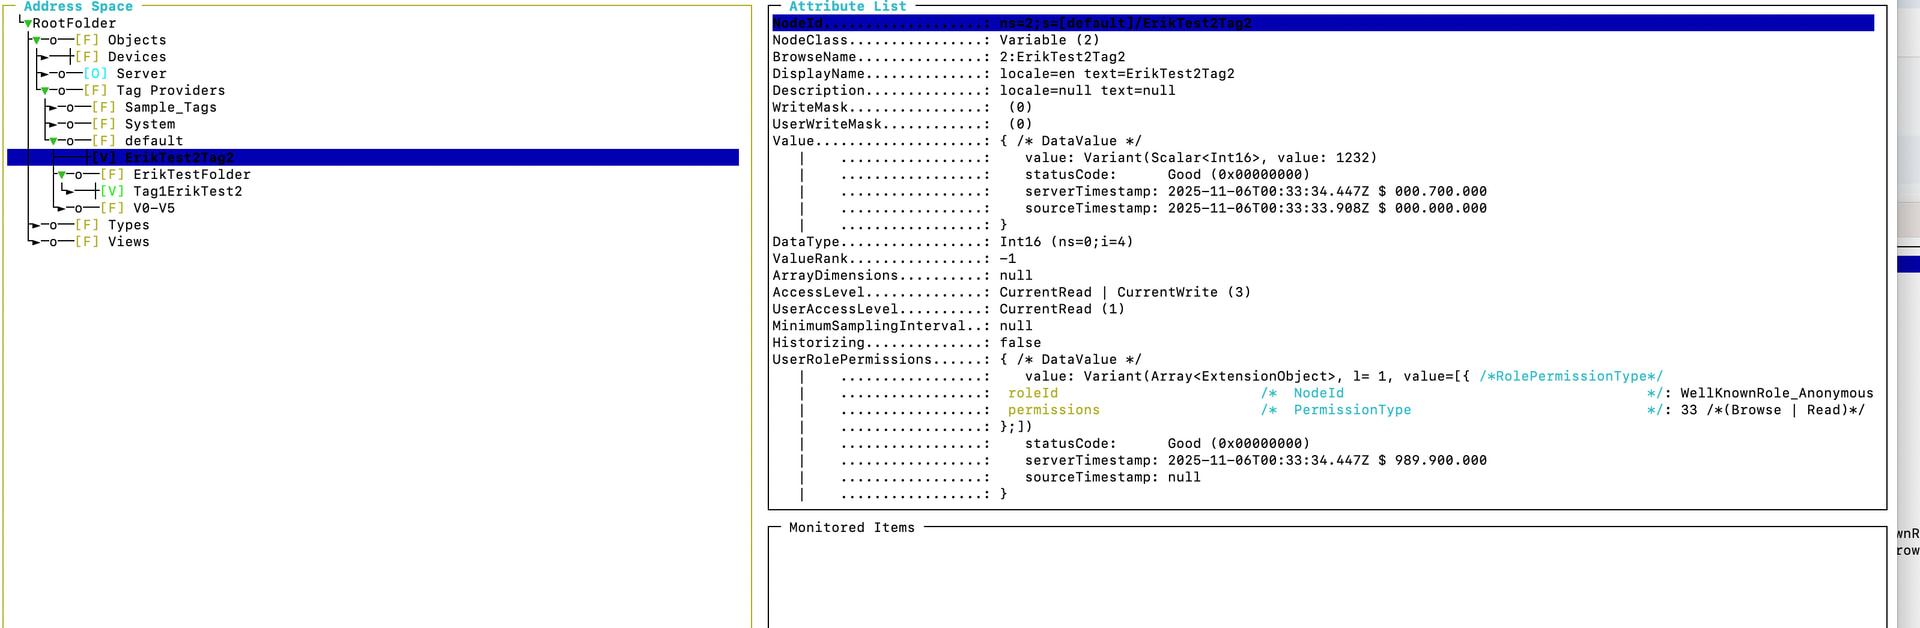Viewport: 1920px width, 628px height.
Task: Expand the System node arrow
Action: coord(52,125)
